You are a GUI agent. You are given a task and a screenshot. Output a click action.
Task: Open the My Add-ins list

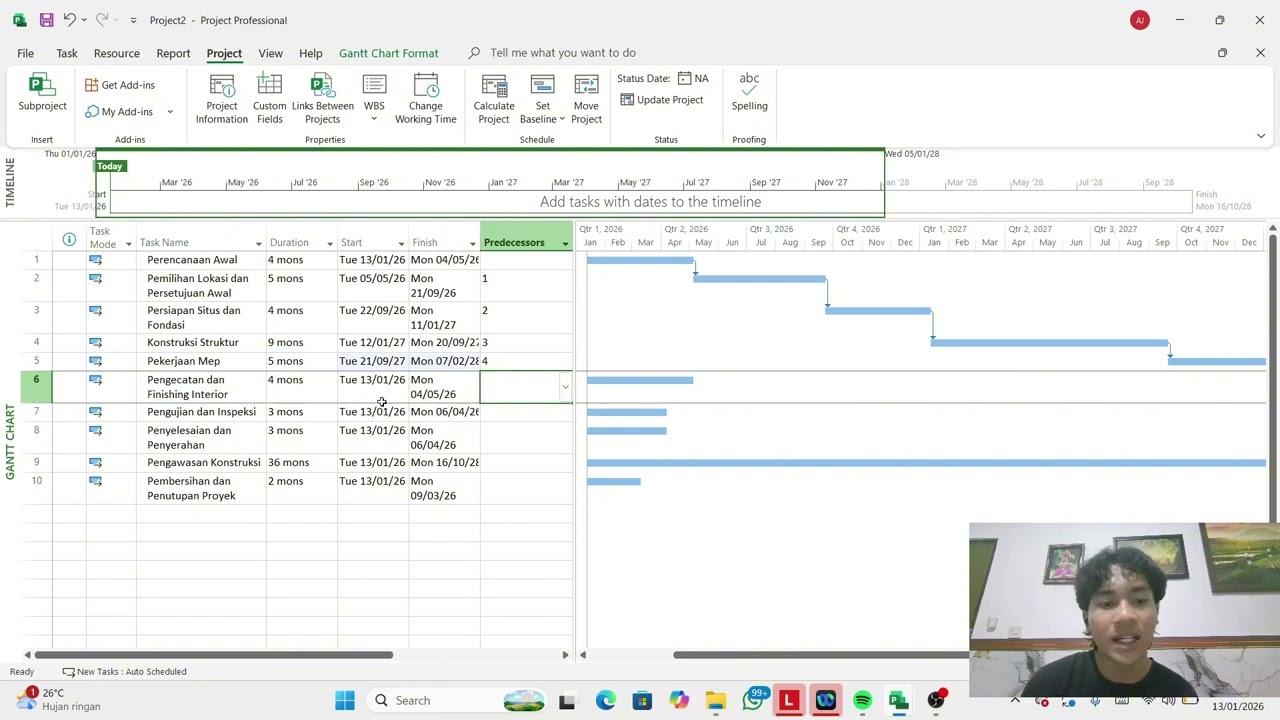pyautogui.click(x=128, y=112)
